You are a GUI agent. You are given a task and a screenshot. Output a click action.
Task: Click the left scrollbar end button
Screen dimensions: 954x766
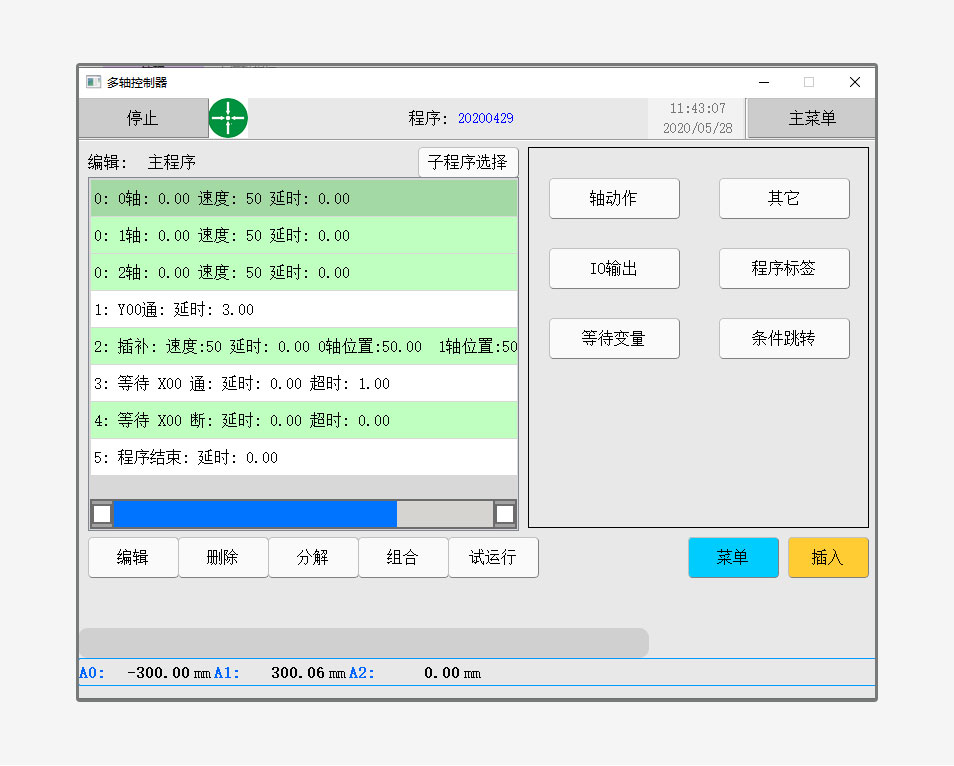pos(102,514)
